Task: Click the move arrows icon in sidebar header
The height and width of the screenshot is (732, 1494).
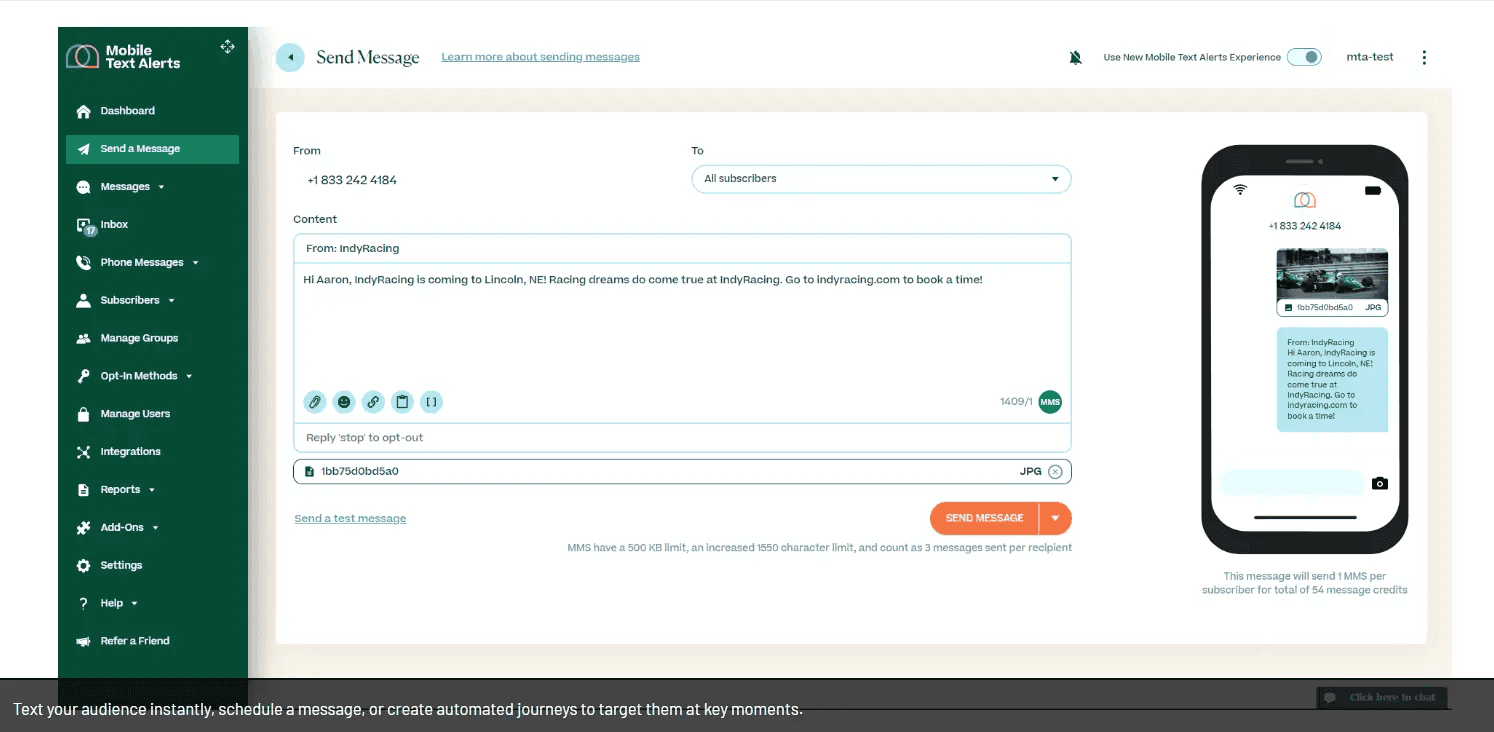Action: (227, 47)
